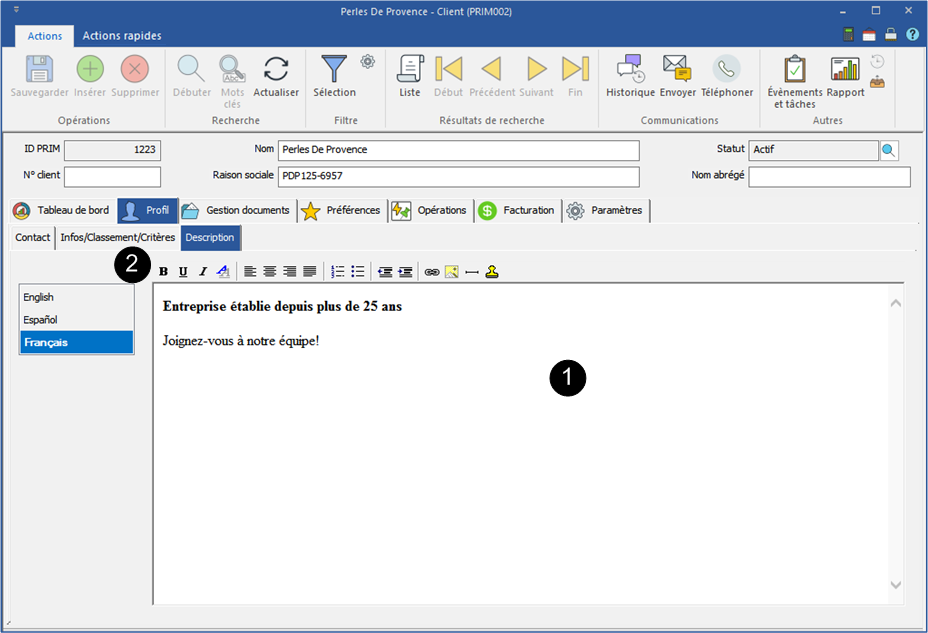Switch to Actions rapides ribbon tab
This screenshot has height=633, width=928.
(122, 36)
